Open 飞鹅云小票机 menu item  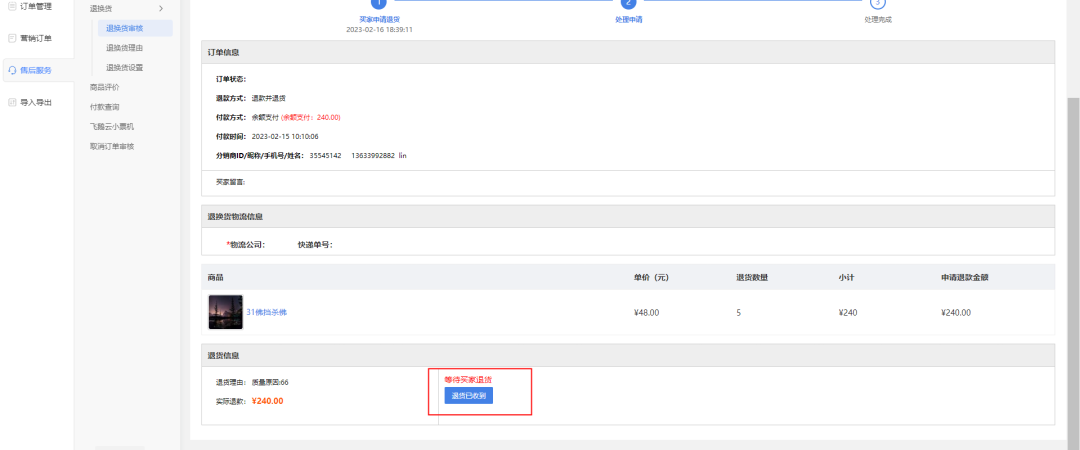[x=111, y=127]
